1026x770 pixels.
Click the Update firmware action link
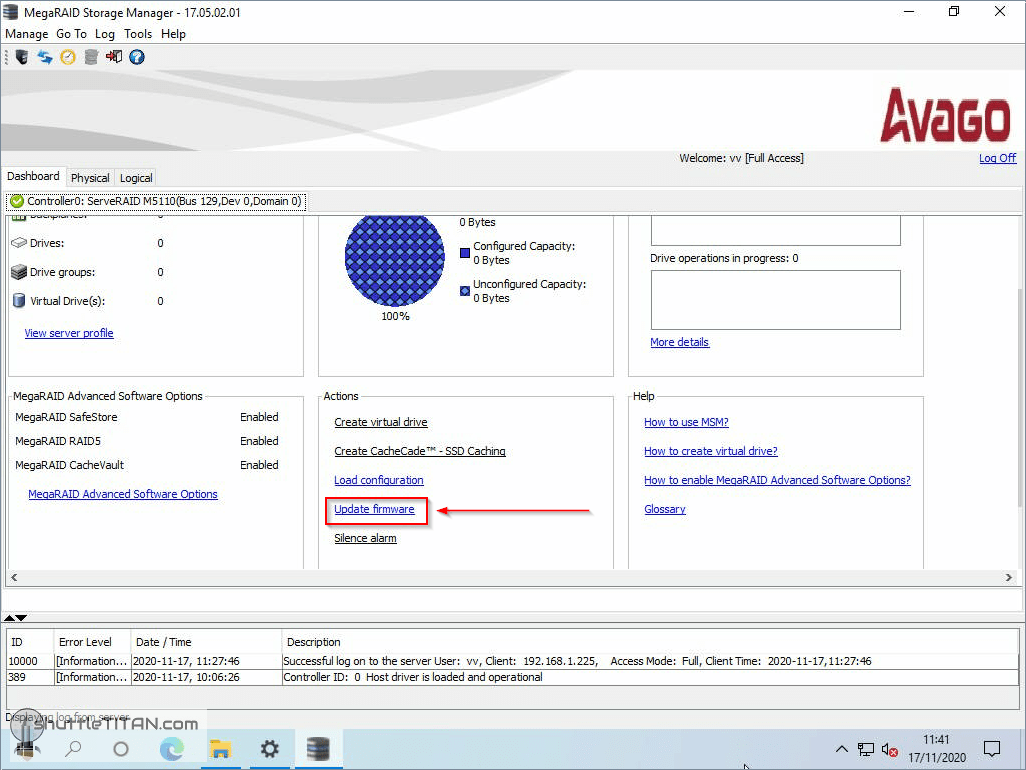click(x=375, y=510)
